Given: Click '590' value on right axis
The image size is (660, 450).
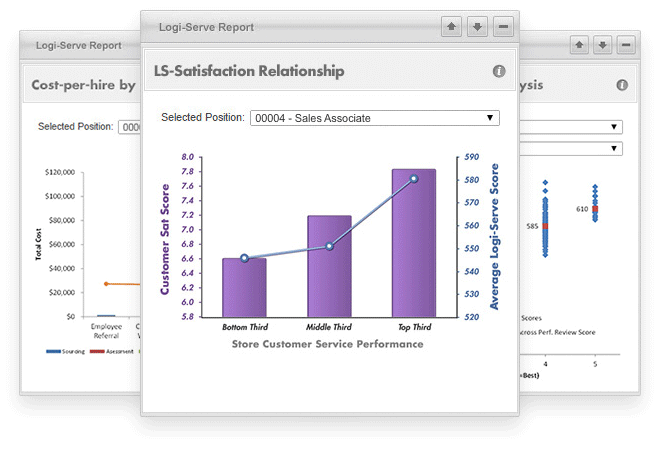Looking at the screenshot, I should pyautogui.click(x=472, y=157).
